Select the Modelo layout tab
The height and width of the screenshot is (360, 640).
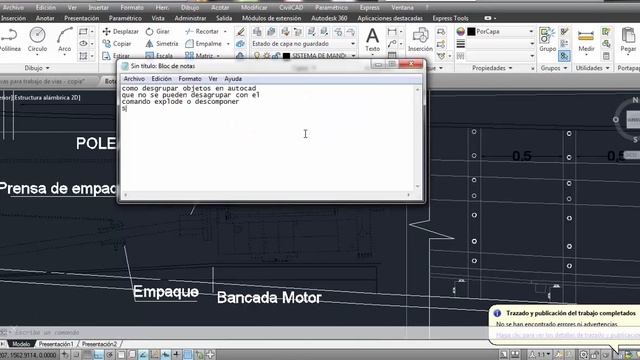21,344
